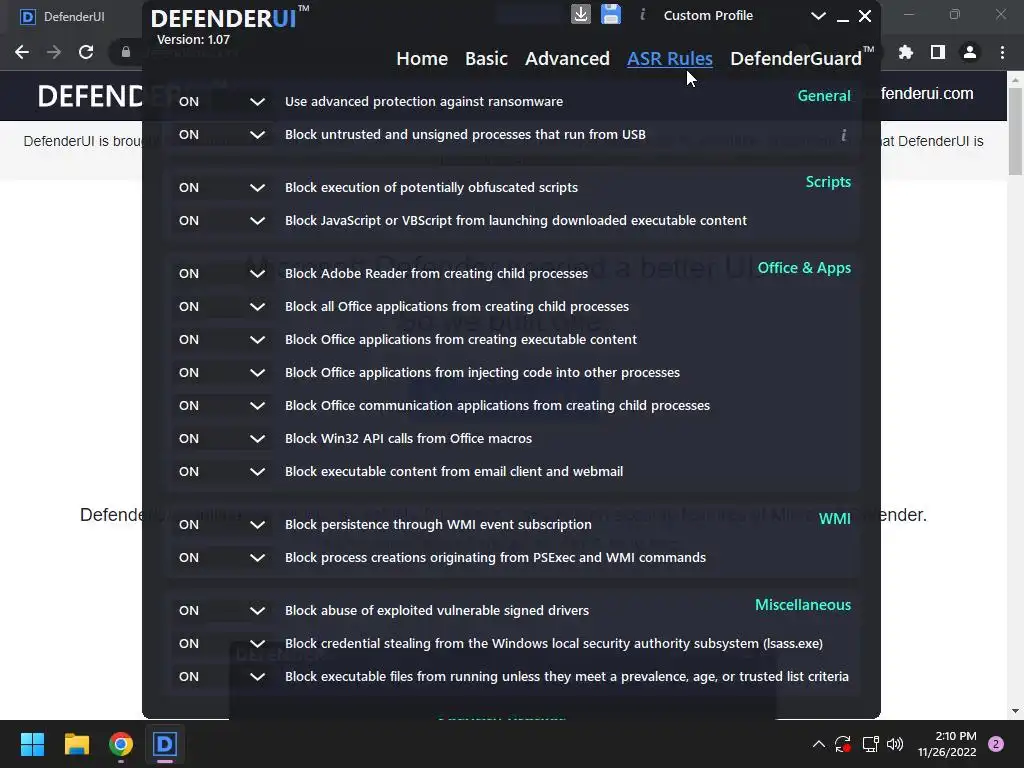The image size is (1024, 768).
Task: Click the Office & Apps section heading
Action: click(804, 268)
